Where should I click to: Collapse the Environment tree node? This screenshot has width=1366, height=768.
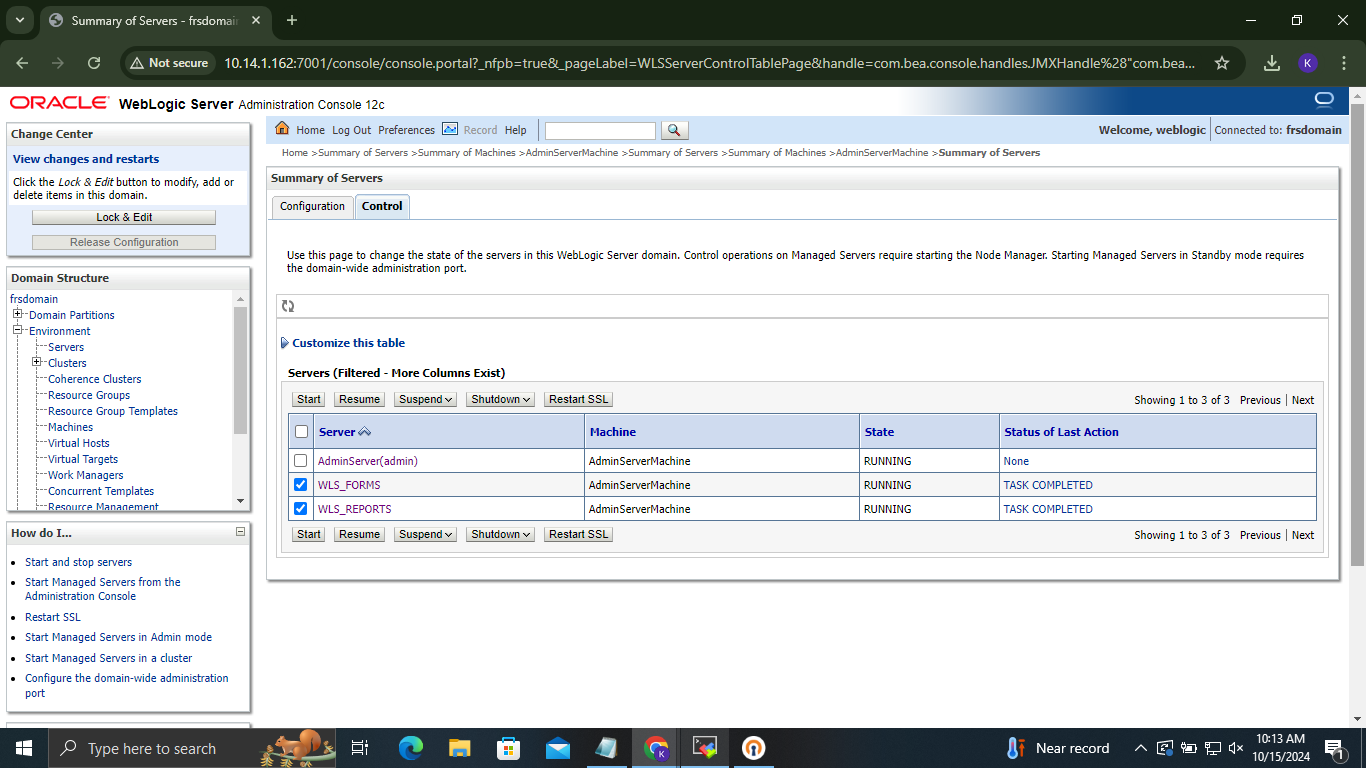(17, 331)
